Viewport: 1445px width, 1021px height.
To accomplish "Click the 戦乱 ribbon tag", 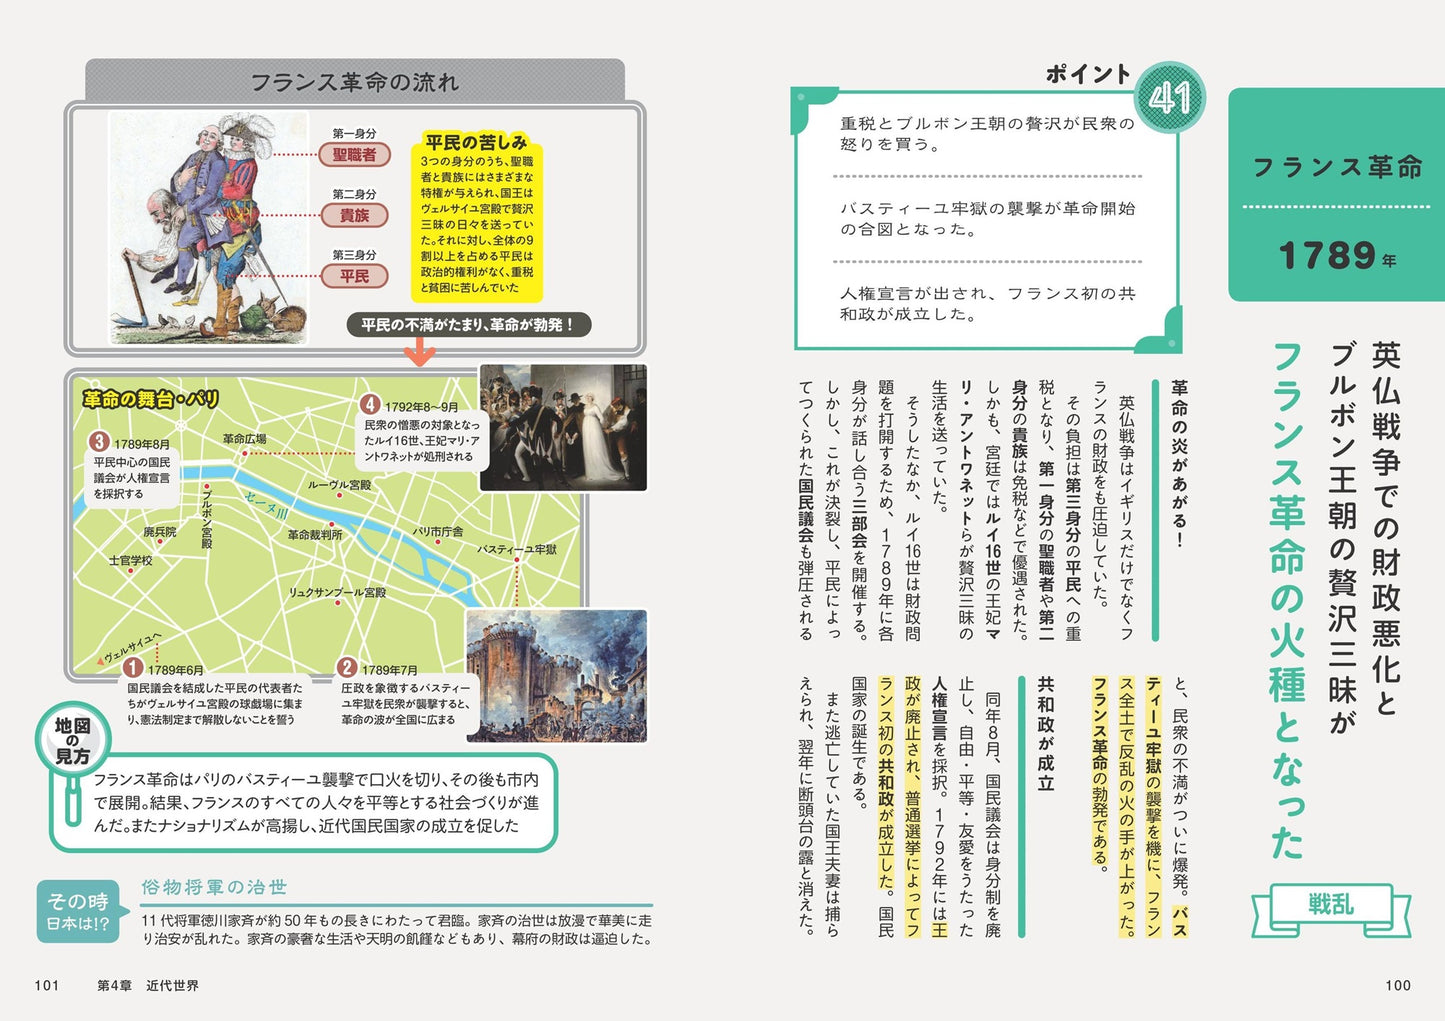I will [1330, 905].
